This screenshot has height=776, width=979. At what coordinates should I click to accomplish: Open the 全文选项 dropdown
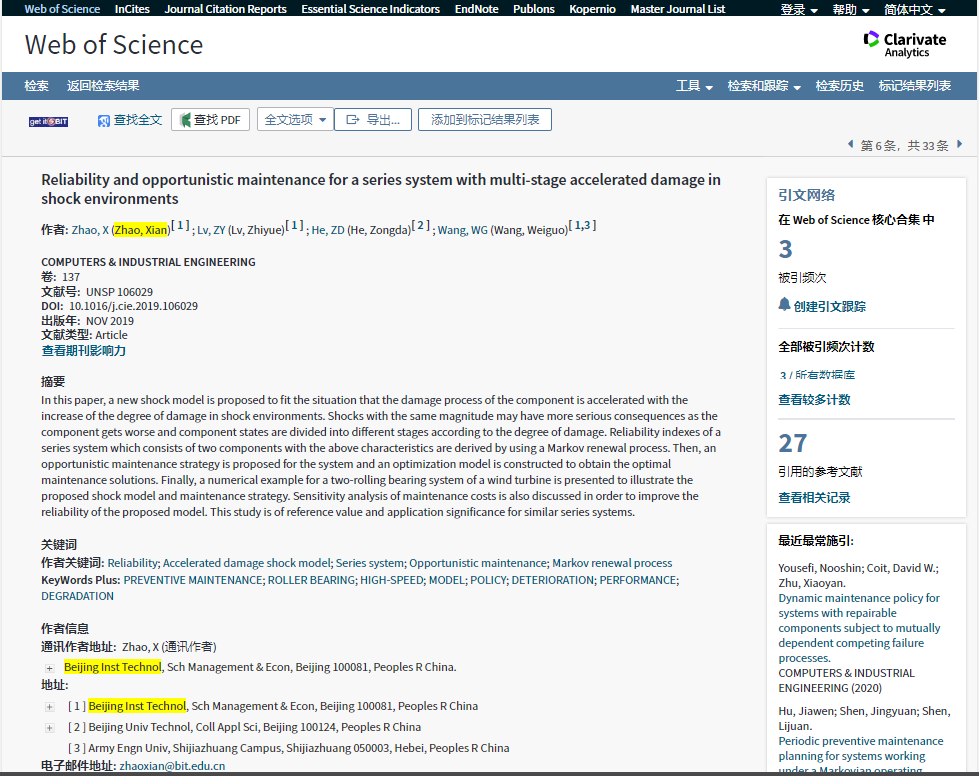[x=295, y=120]
